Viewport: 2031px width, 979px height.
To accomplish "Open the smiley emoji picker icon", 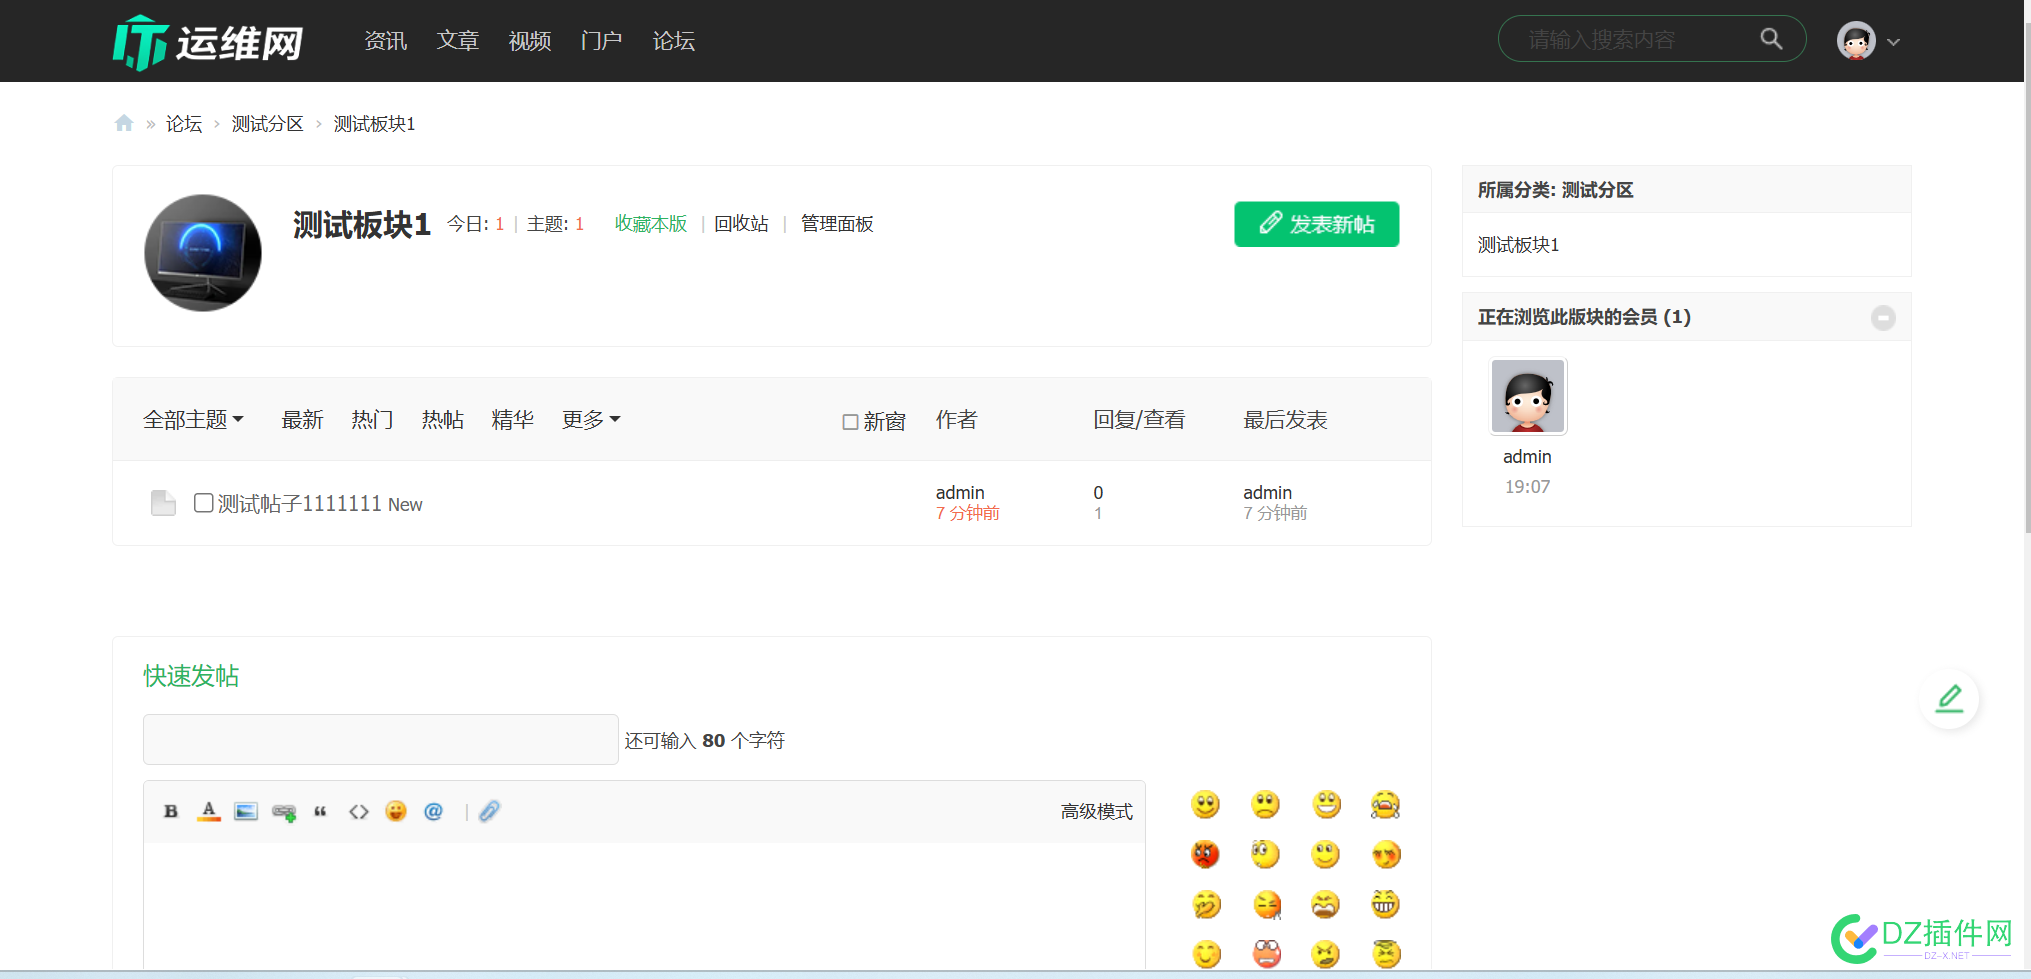I will click(x=396, y=811).
